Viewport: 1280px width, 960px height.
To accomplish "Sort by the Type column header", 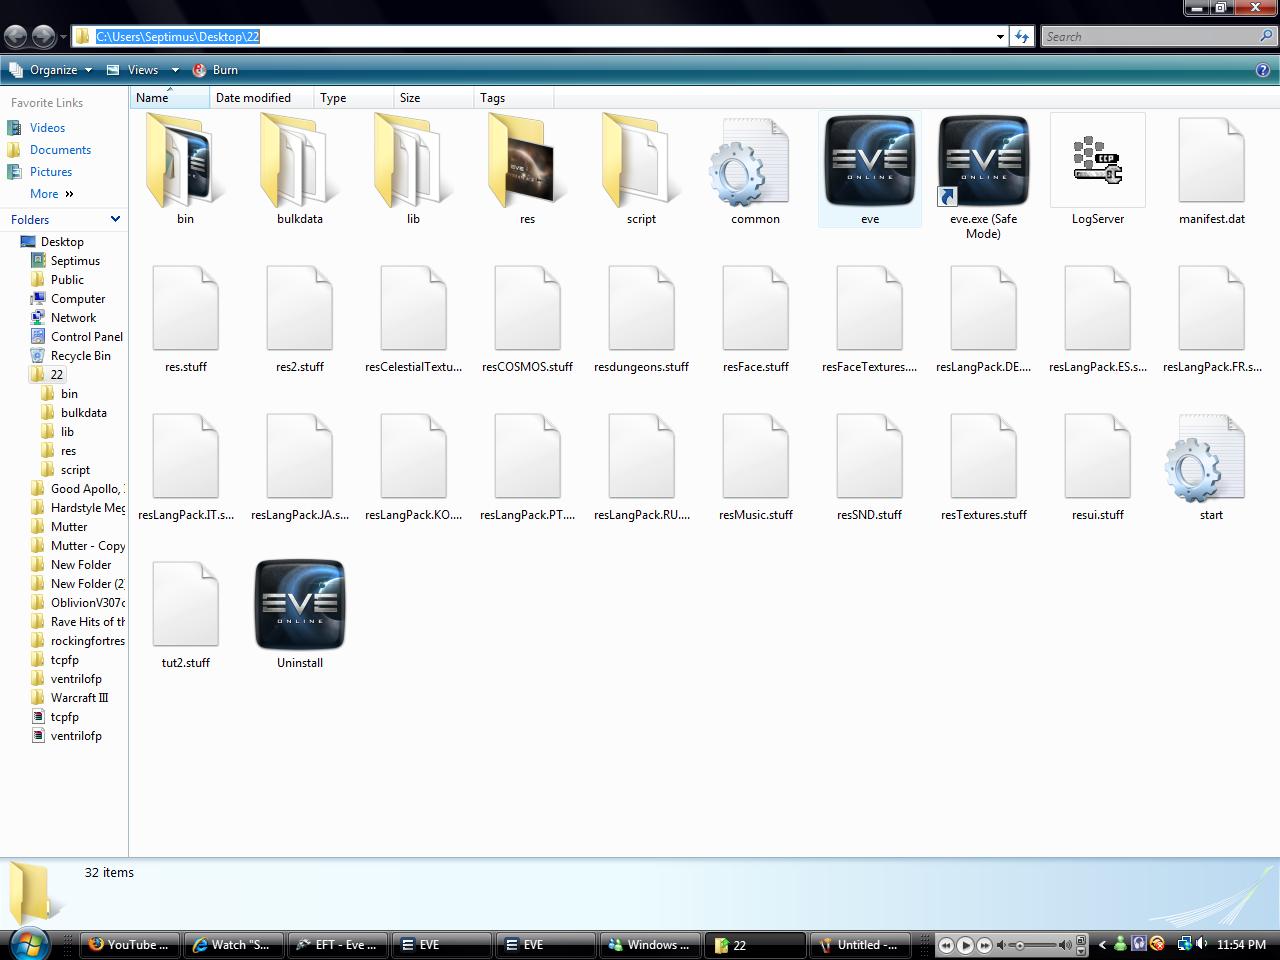I will point(354,98).
